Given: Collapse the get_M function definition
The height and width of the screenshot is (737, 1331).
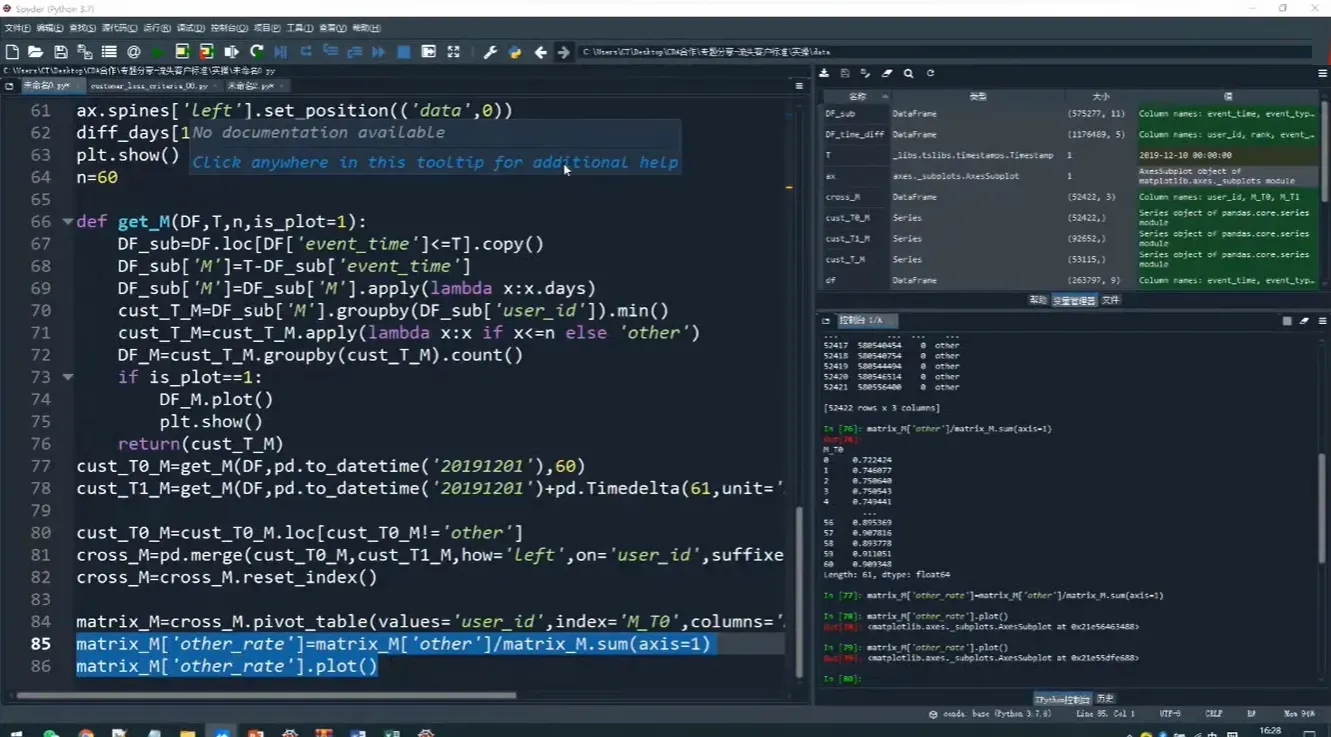Looking at the screenshot, I should (67, 222).
